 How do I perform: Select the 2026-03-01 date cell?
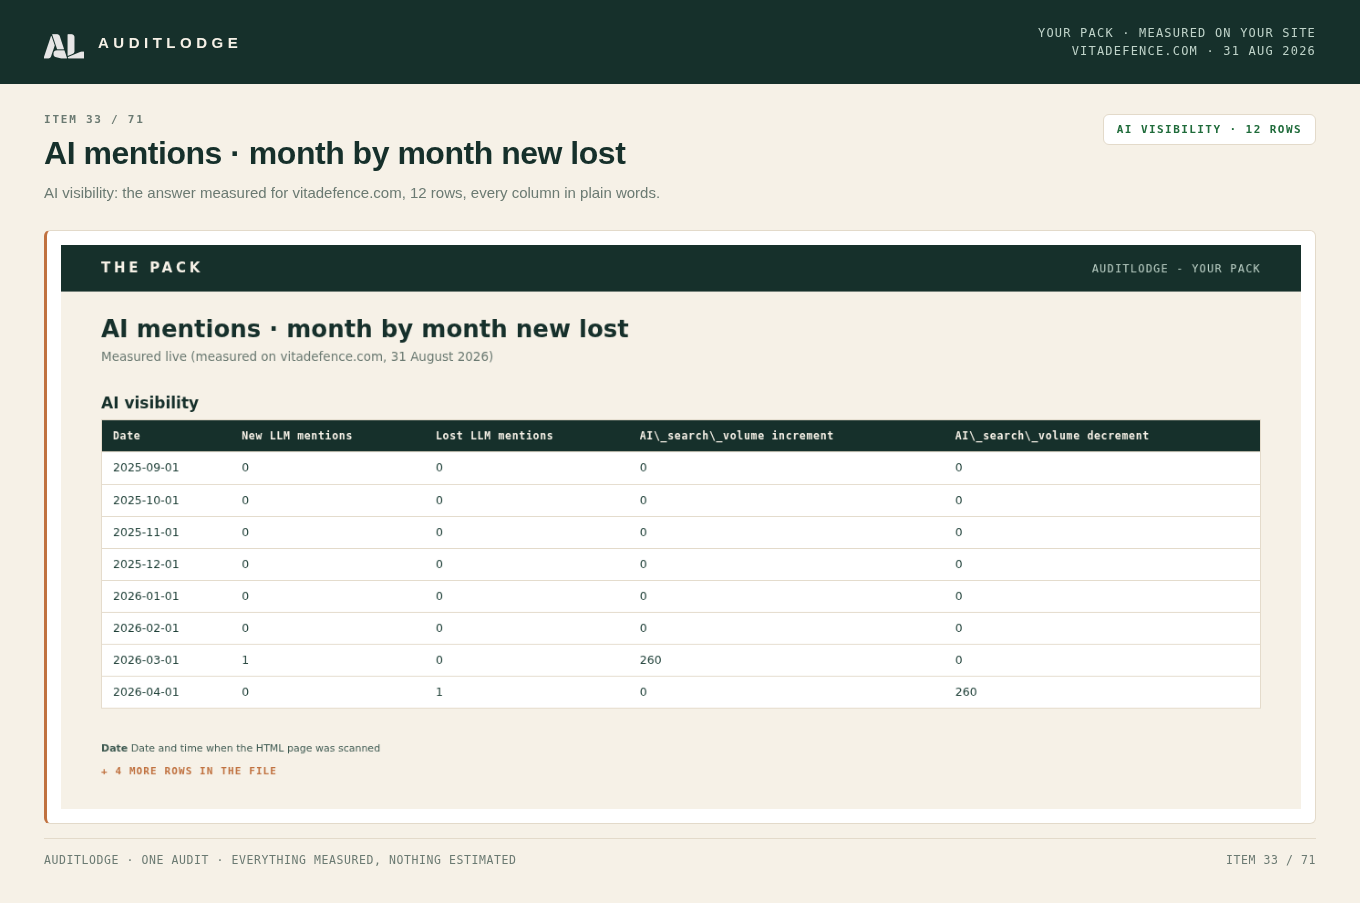pos(146,660)
